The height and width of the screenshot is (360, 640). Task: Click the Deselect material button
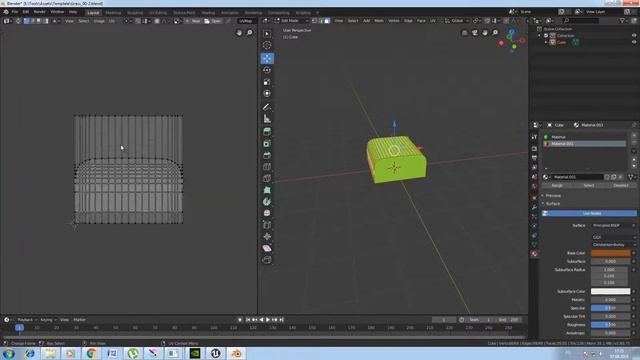[621, 185]
